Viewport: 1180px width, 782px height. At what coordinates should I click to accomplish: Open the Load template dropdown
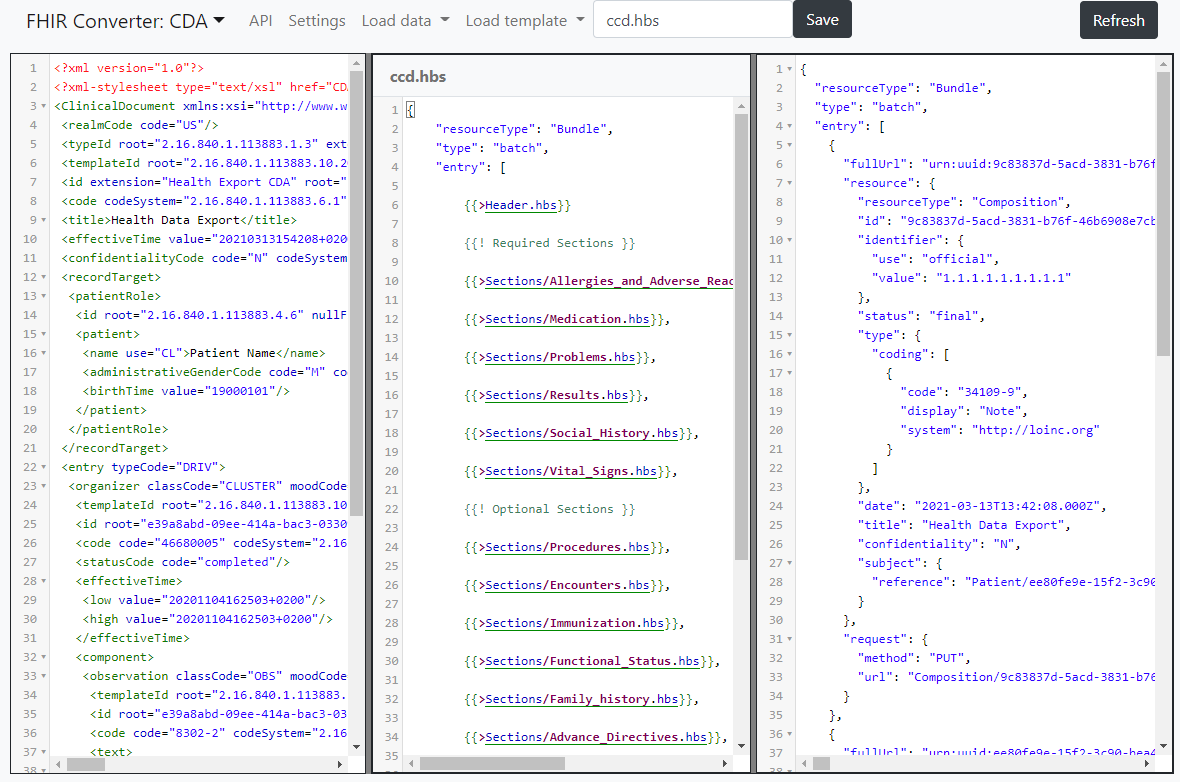[524, 20]
